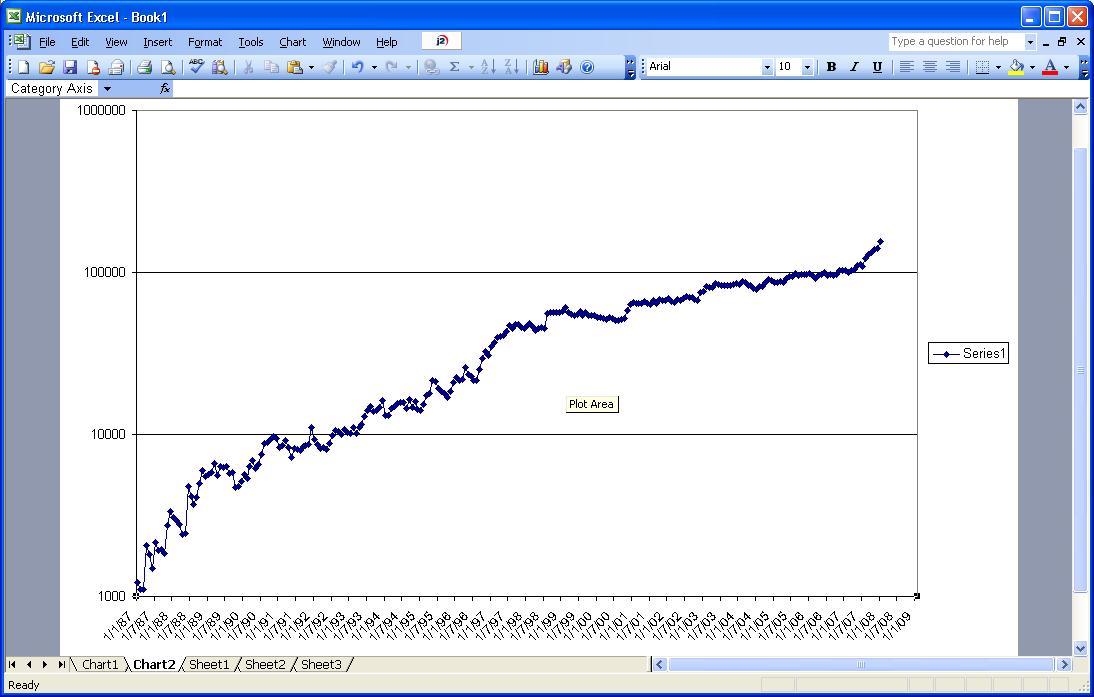Image resolution: width=1094 pixels, height=697 pixels.
Task: Click the Type a question for help box
Action: click(x=954, y=41)
